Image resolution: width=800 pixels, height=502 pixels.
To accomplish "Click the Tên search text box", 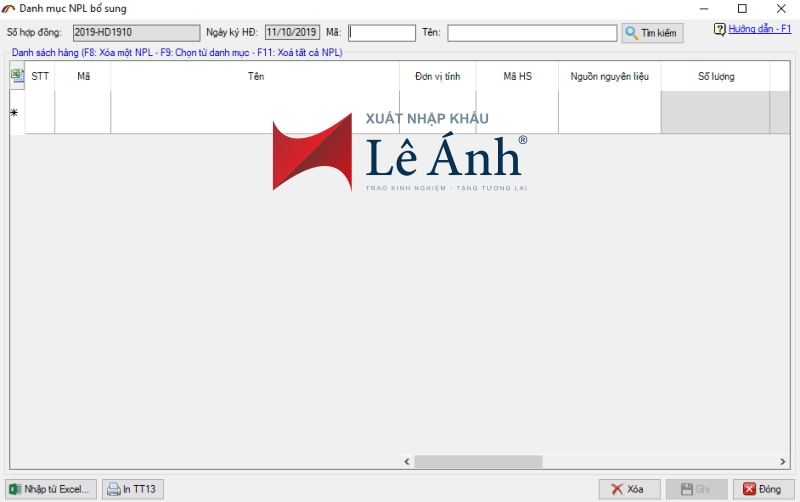I will (x=531, y=33).
